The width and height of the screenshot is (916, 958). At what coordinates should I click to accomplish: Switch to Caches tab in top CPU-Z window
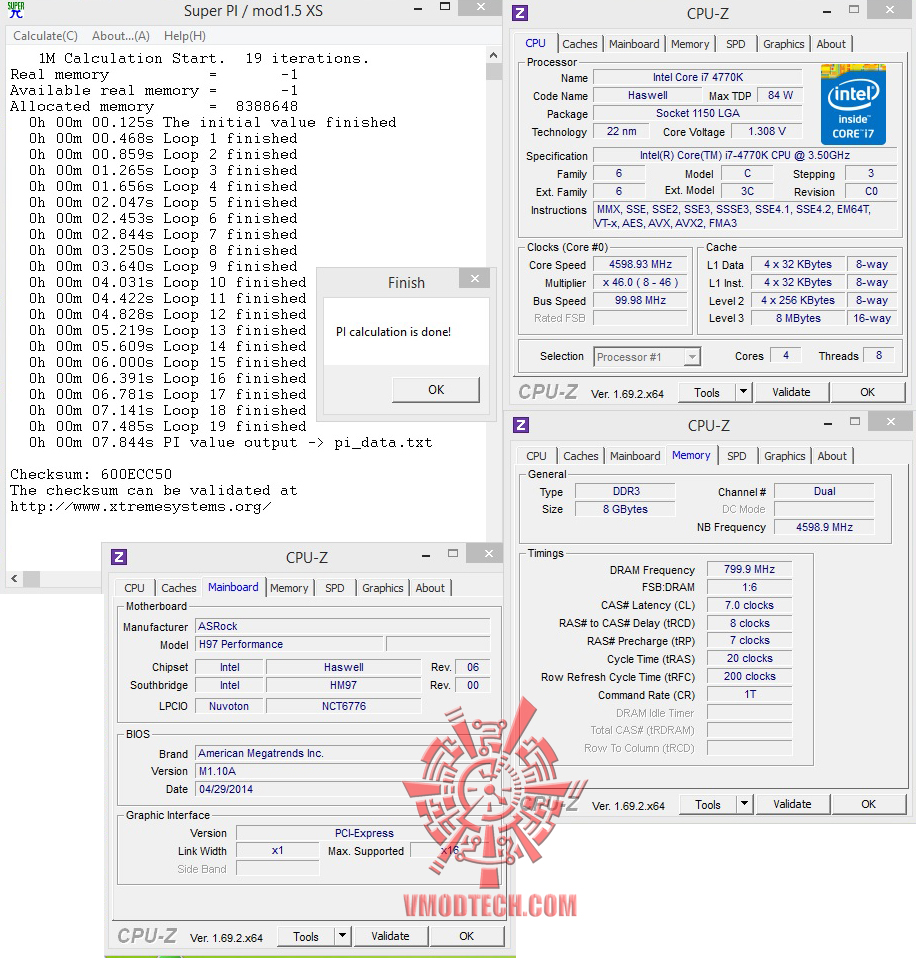579,44
